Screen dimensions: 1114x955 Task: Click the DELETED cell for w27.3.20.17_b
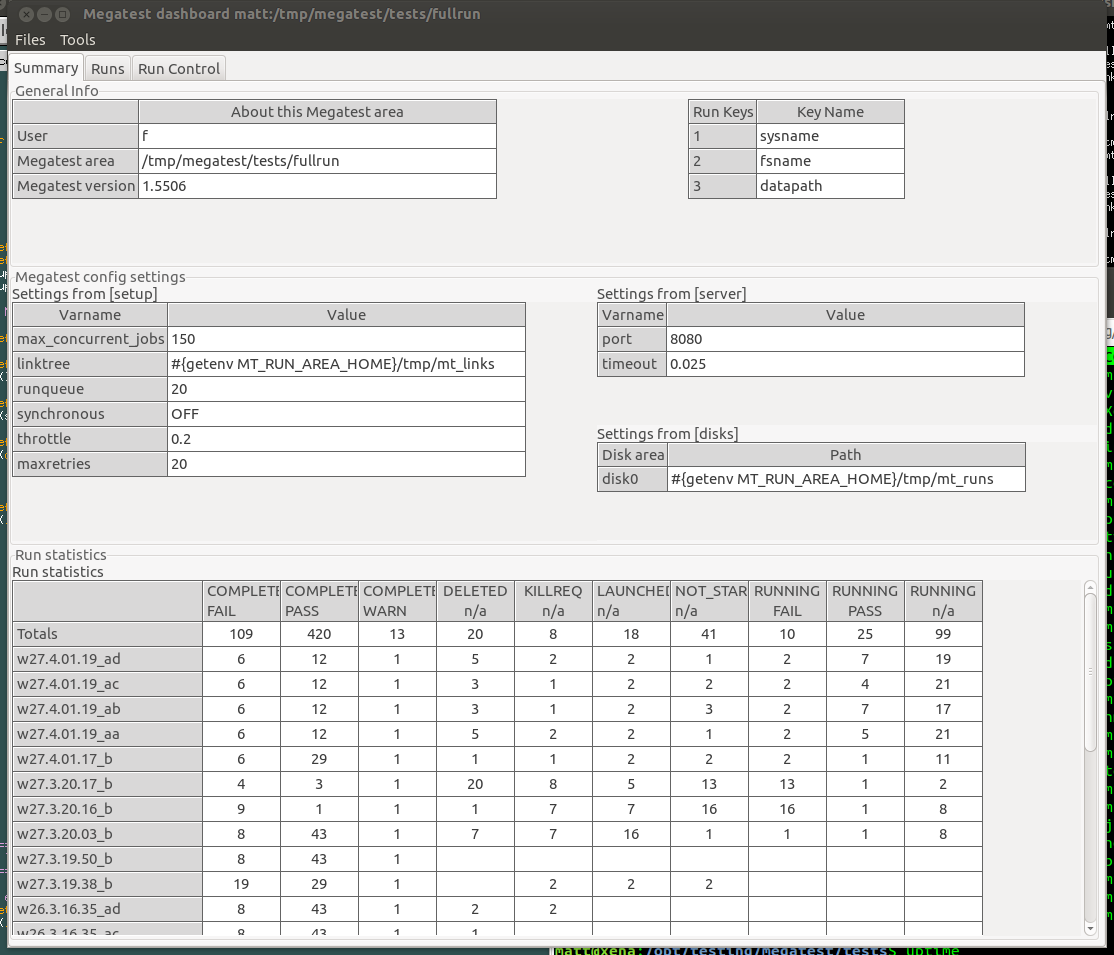475,784
